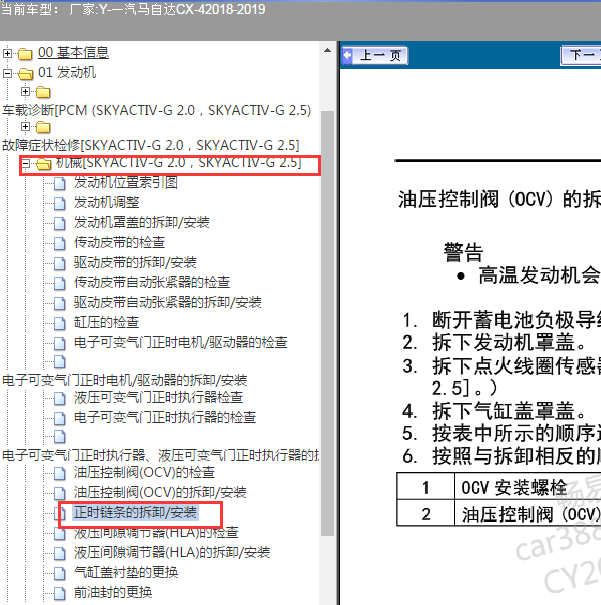Open 电子可变气门正时执行器、液压可变气门 entry
This screenshot has width=601, height=605.
tap(160, 456)
